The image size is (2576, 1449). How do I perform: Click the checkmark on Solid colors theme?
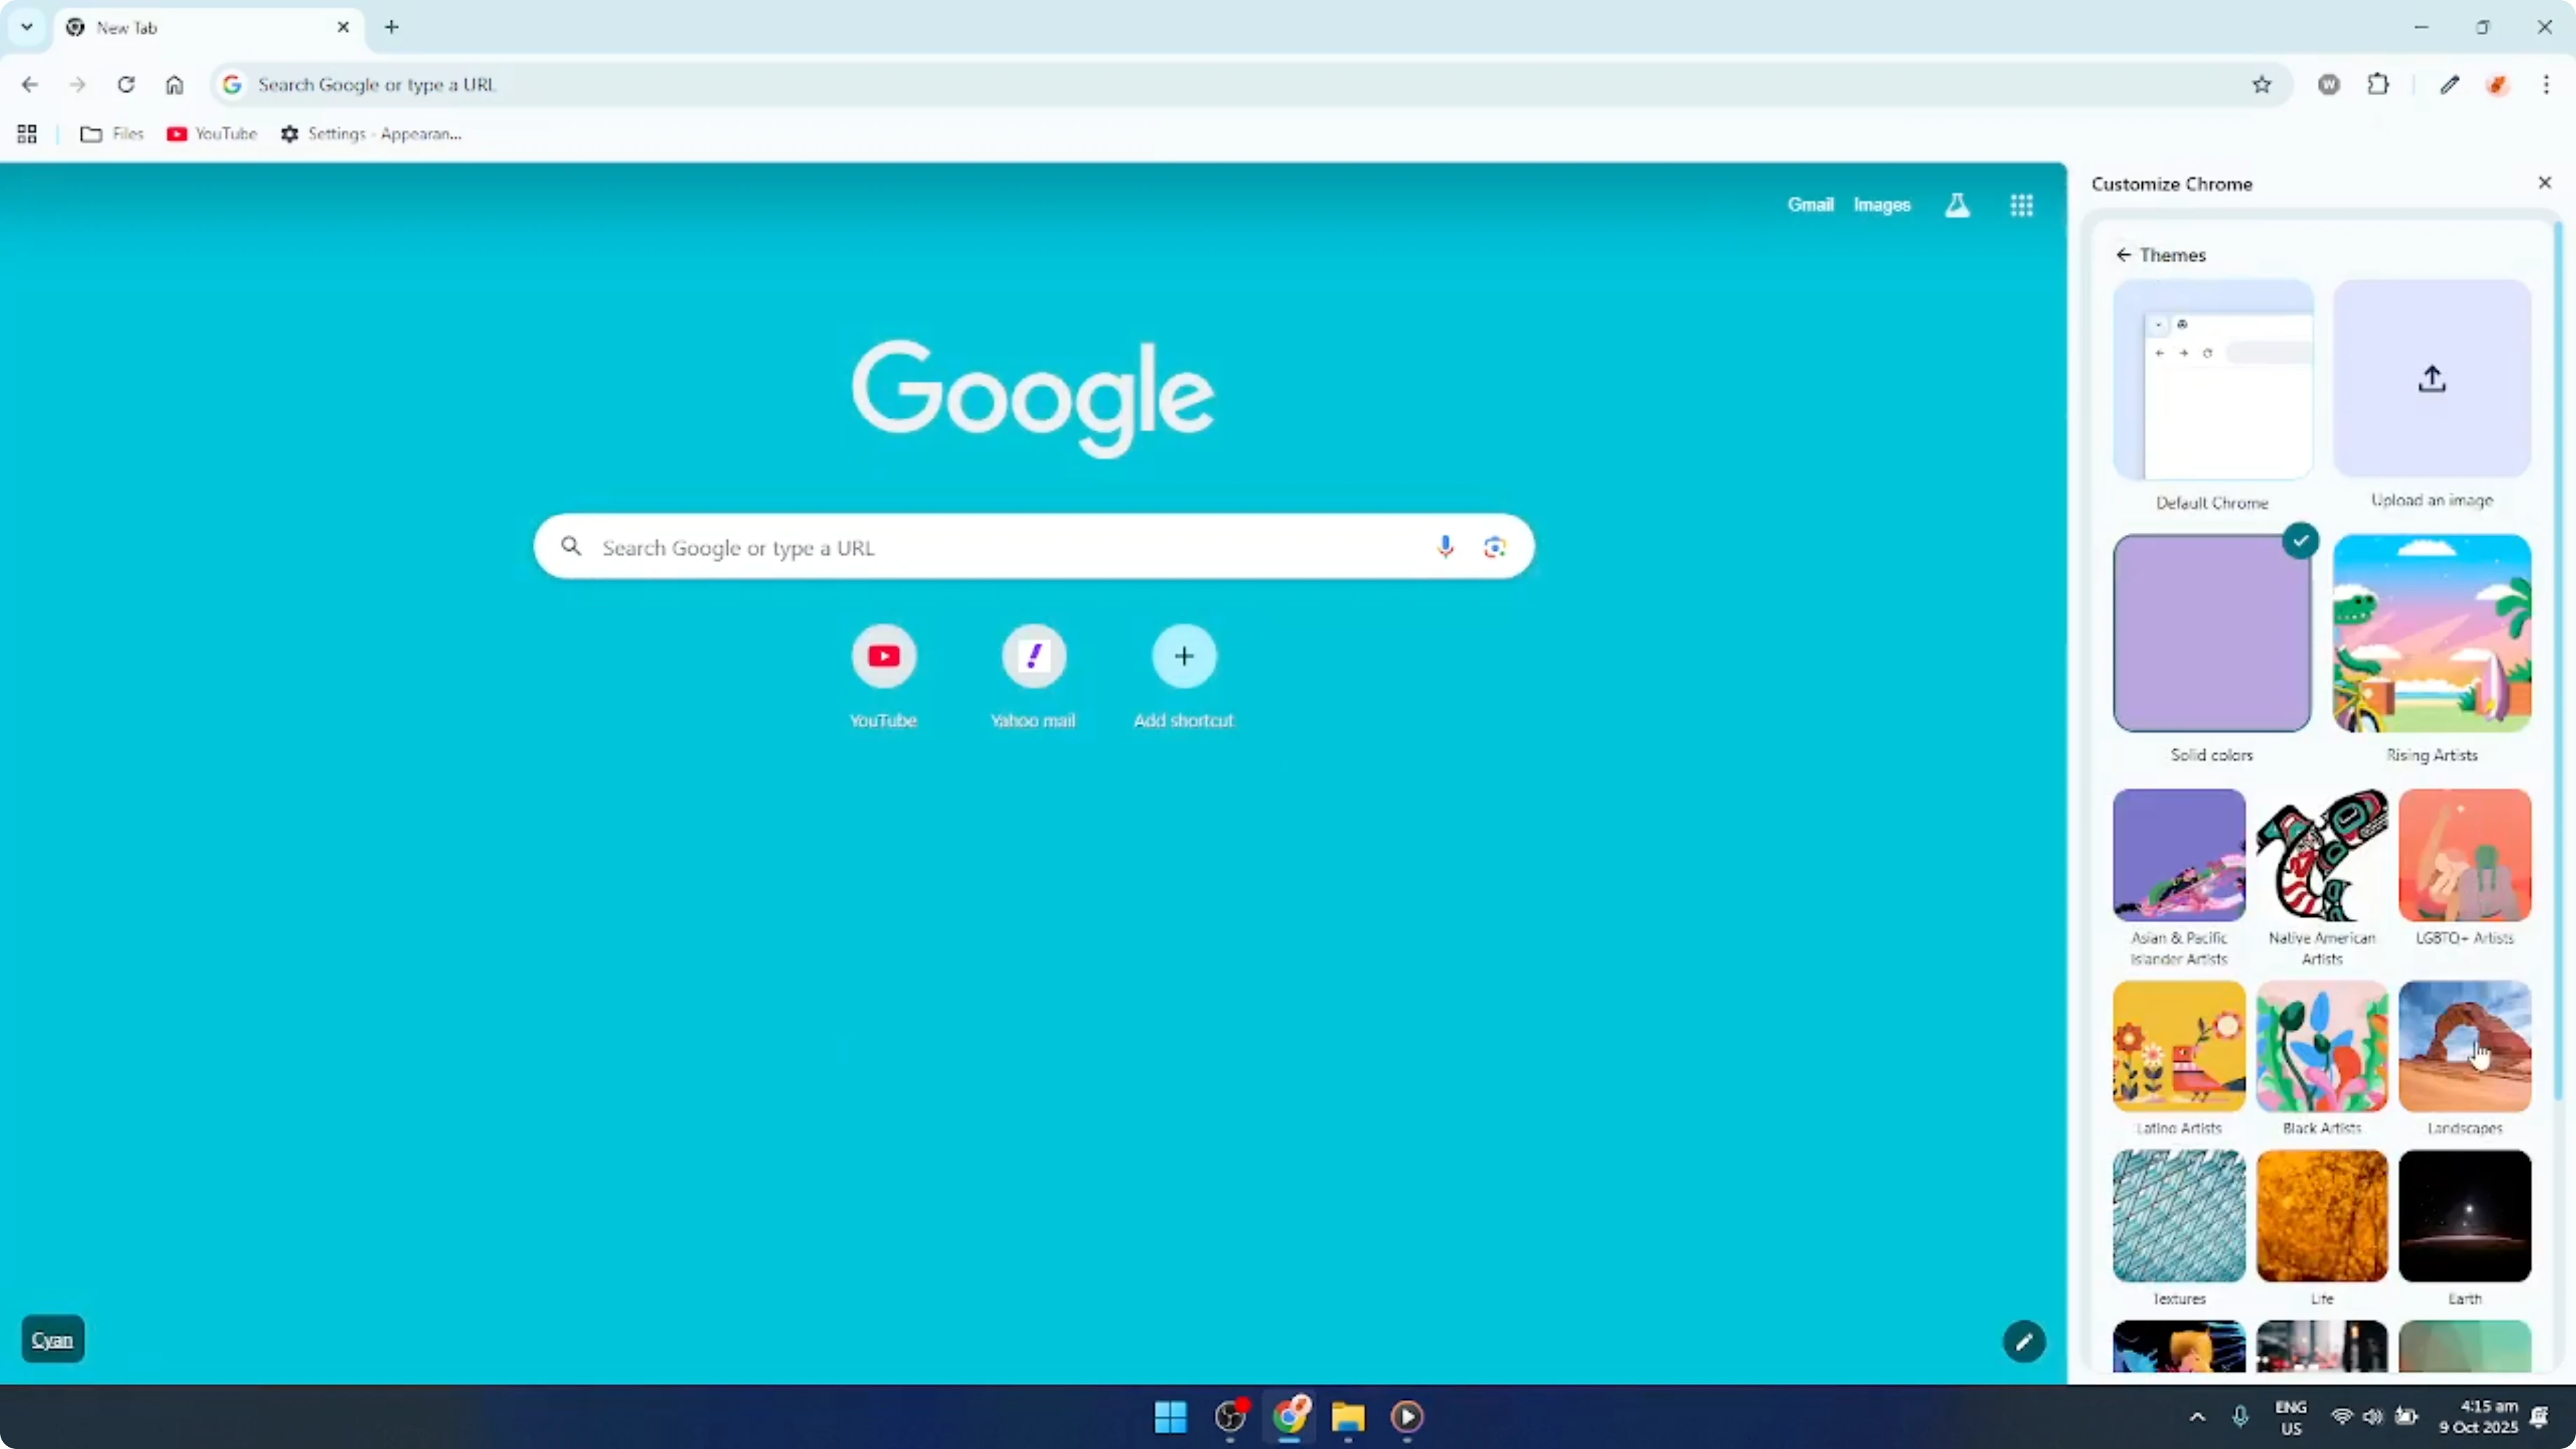tap(2301, 540)
